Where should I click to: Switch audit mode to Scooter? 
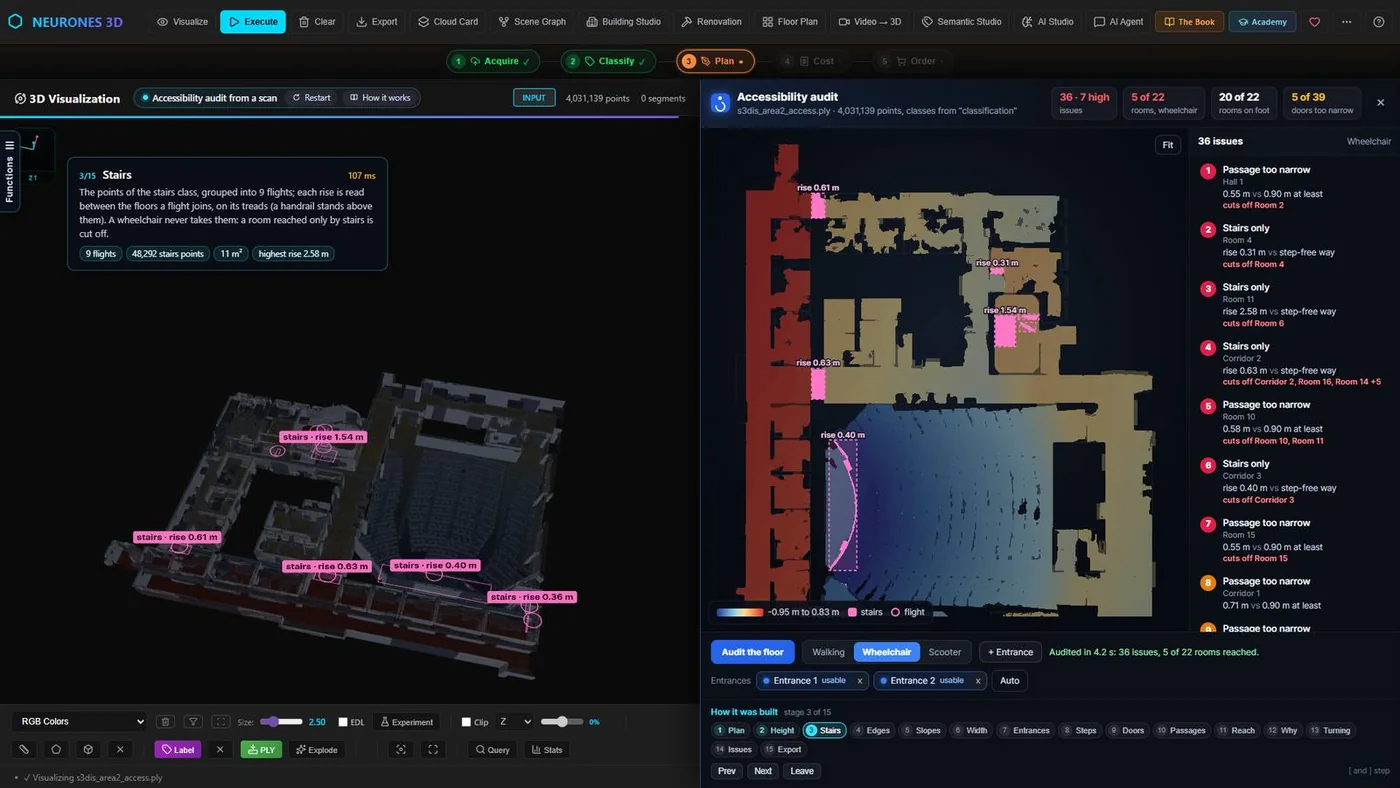(x=944, y=652)
